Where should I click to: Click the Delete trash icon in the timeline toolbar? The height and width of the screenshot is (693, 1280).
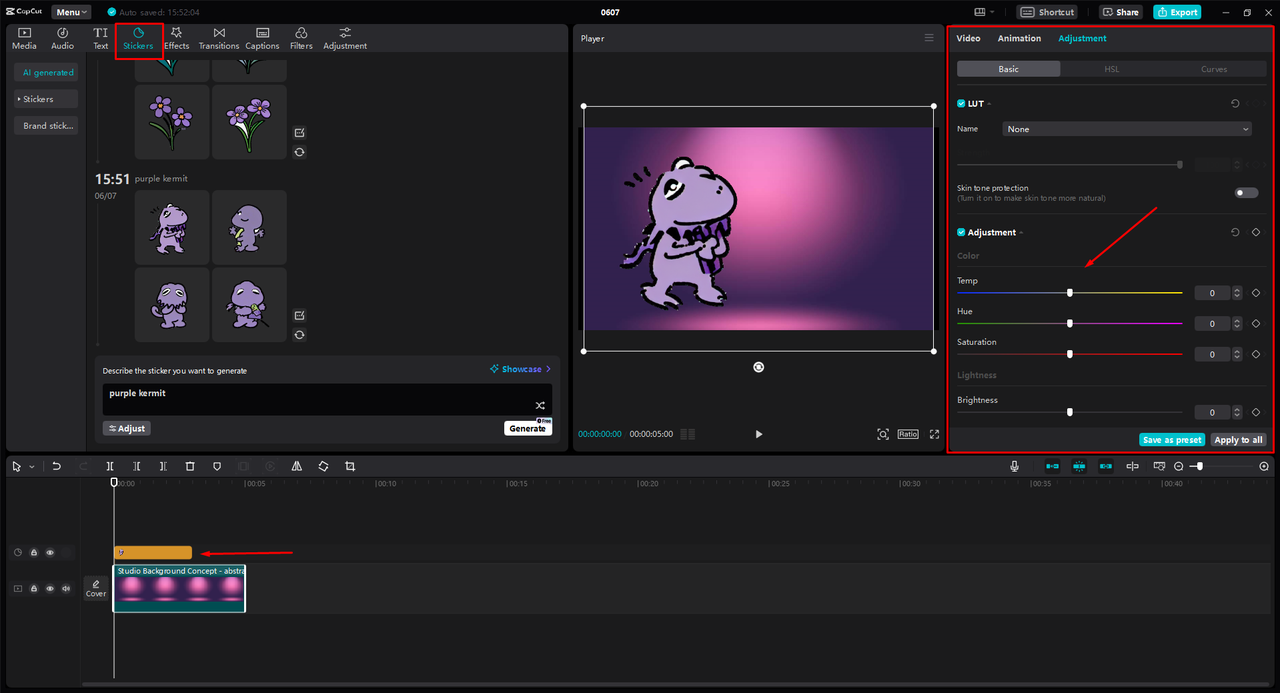click(x=190, y=467)
